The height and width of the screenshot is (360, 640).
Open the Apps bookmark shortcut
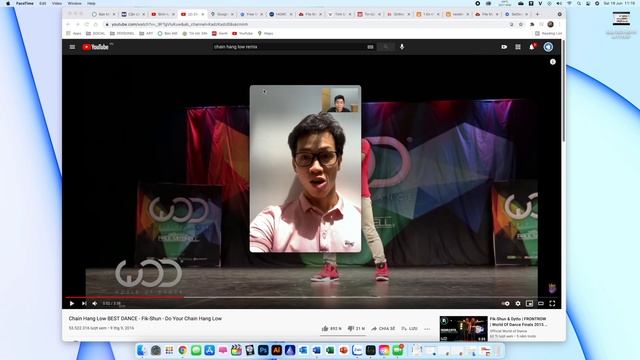pyautogui.click(x=74, y=33)
